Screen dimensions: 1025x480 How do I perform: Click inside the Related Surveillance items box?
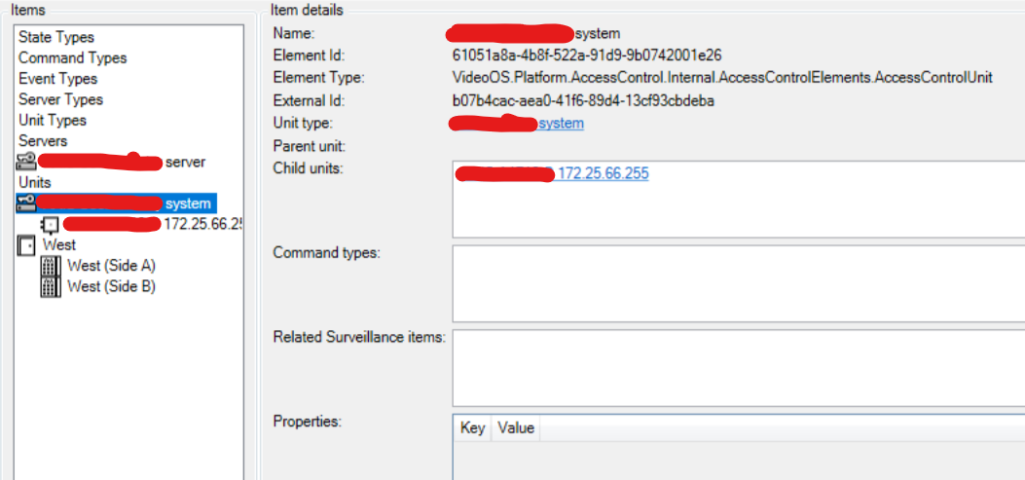738,367
